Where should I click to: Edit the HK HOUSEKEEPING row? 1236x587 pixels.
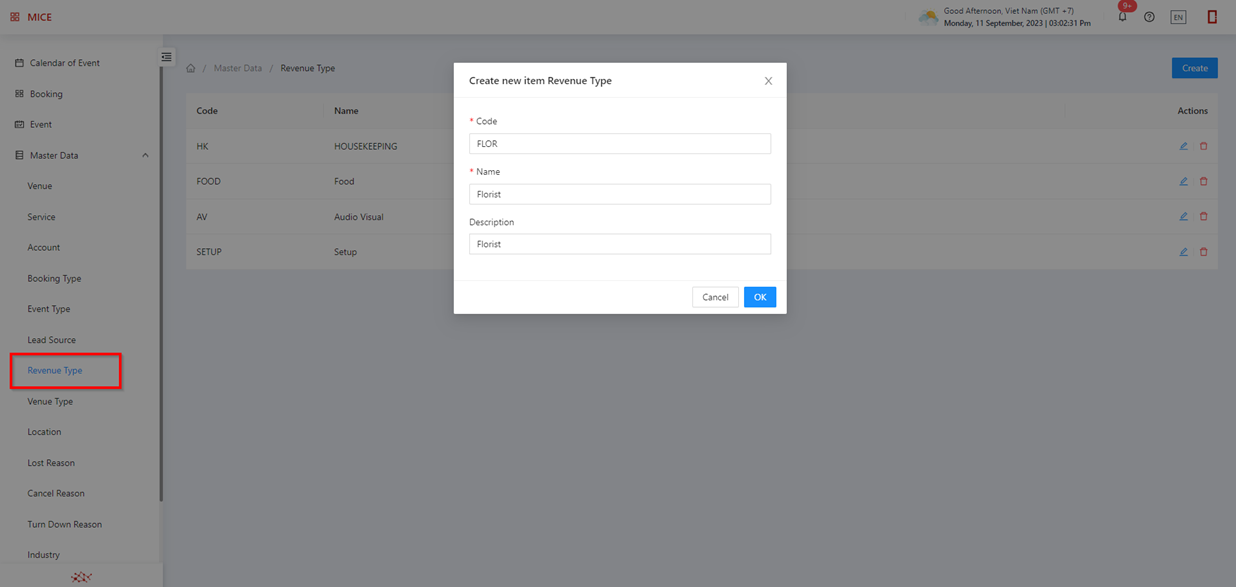tap(1183, 146)
